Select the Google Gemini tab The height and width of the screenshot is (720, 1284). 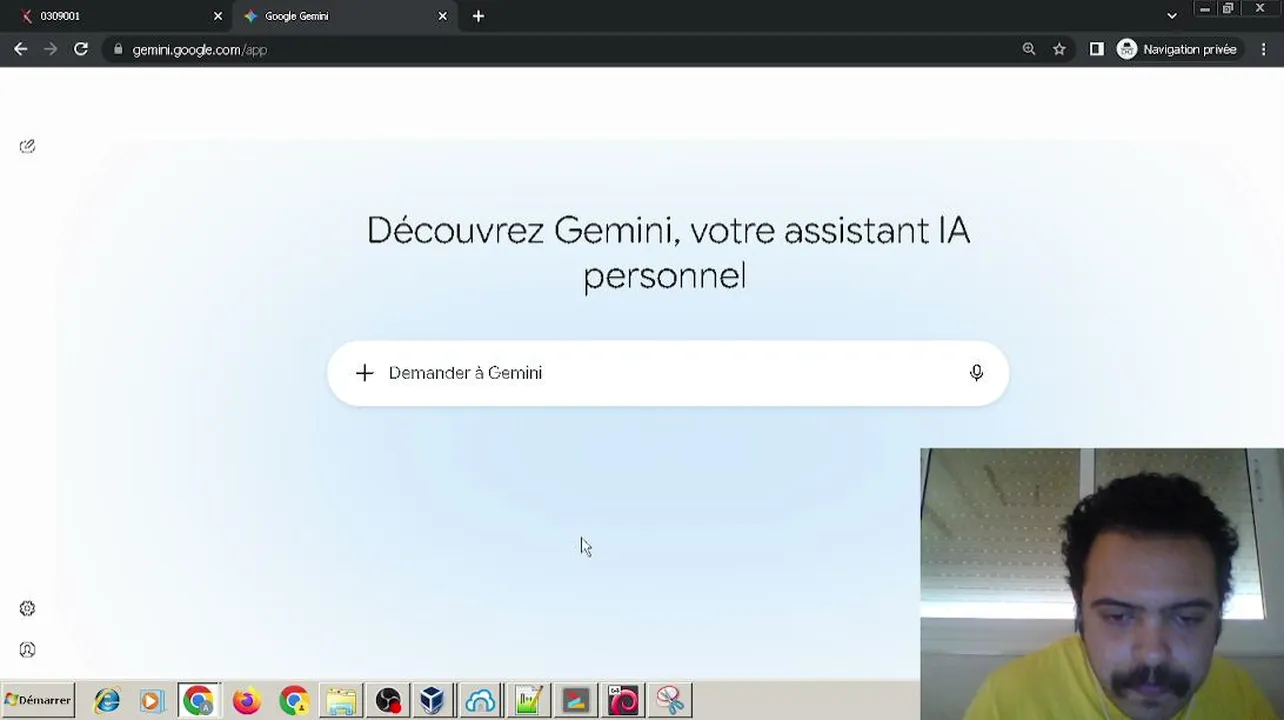click(x=346, y=16)
